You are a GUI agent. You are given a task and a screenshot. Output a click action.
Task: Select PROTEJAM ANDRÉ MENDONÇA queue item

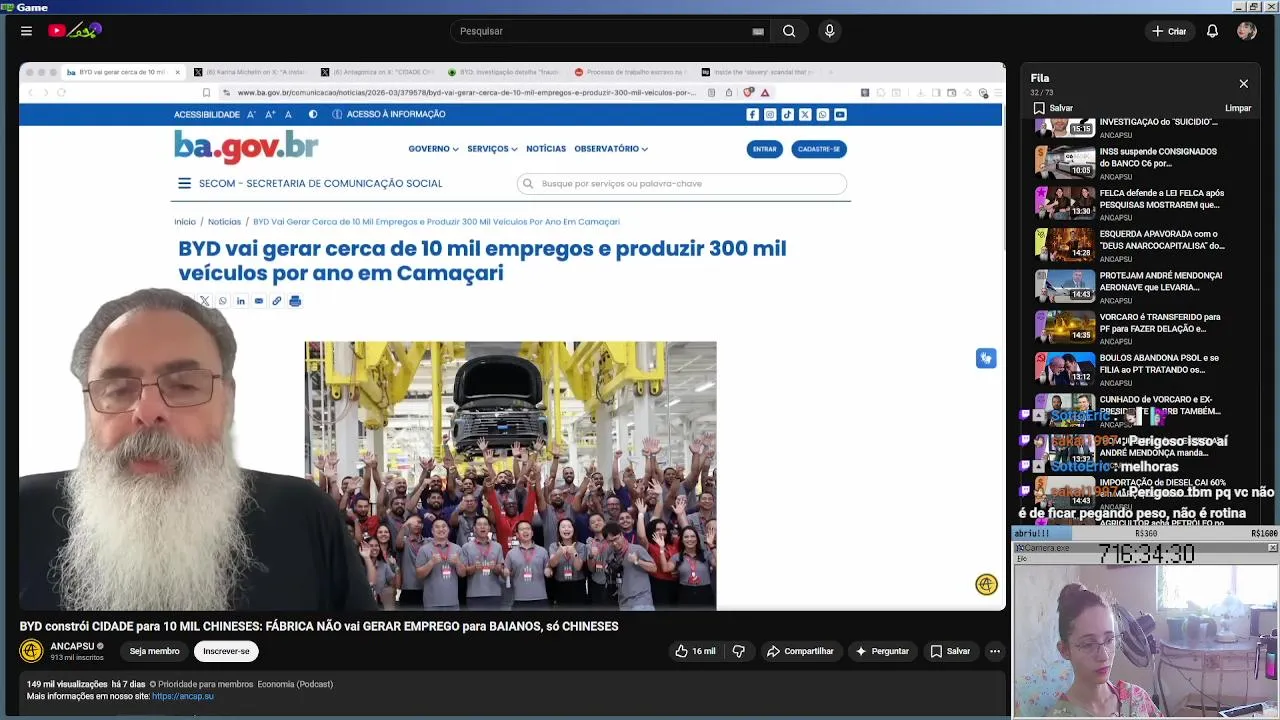1128,287
